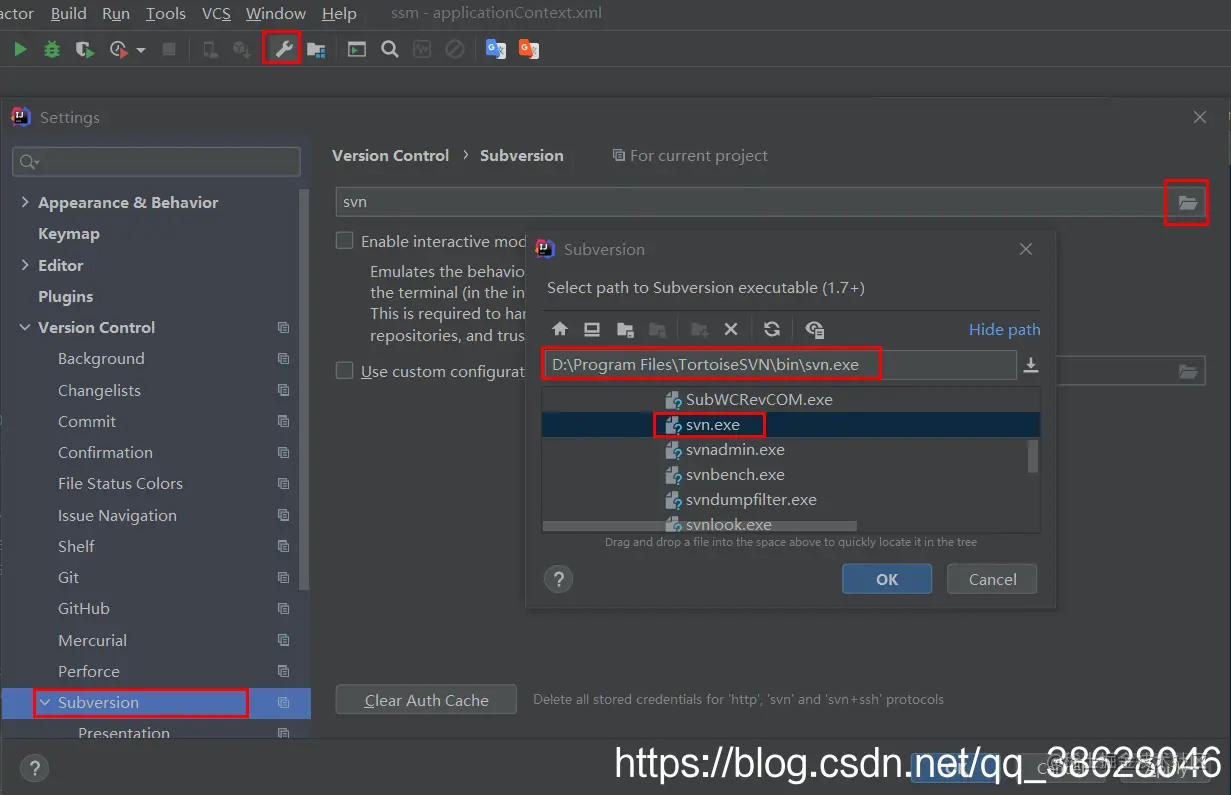Screen dimensions: 1231x795
Task: Click the Settings search field
Action: (x=156, y=162)
